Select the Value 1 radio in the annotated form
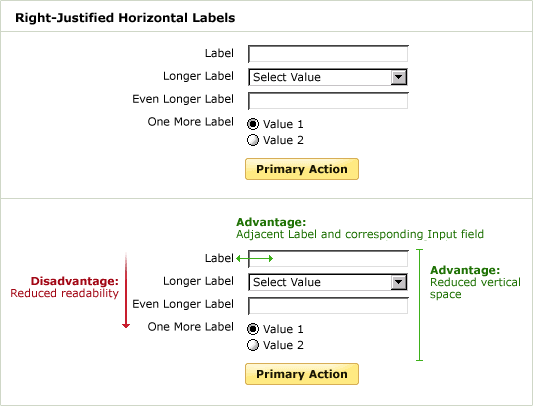The image size is (533, 406). 253,329
